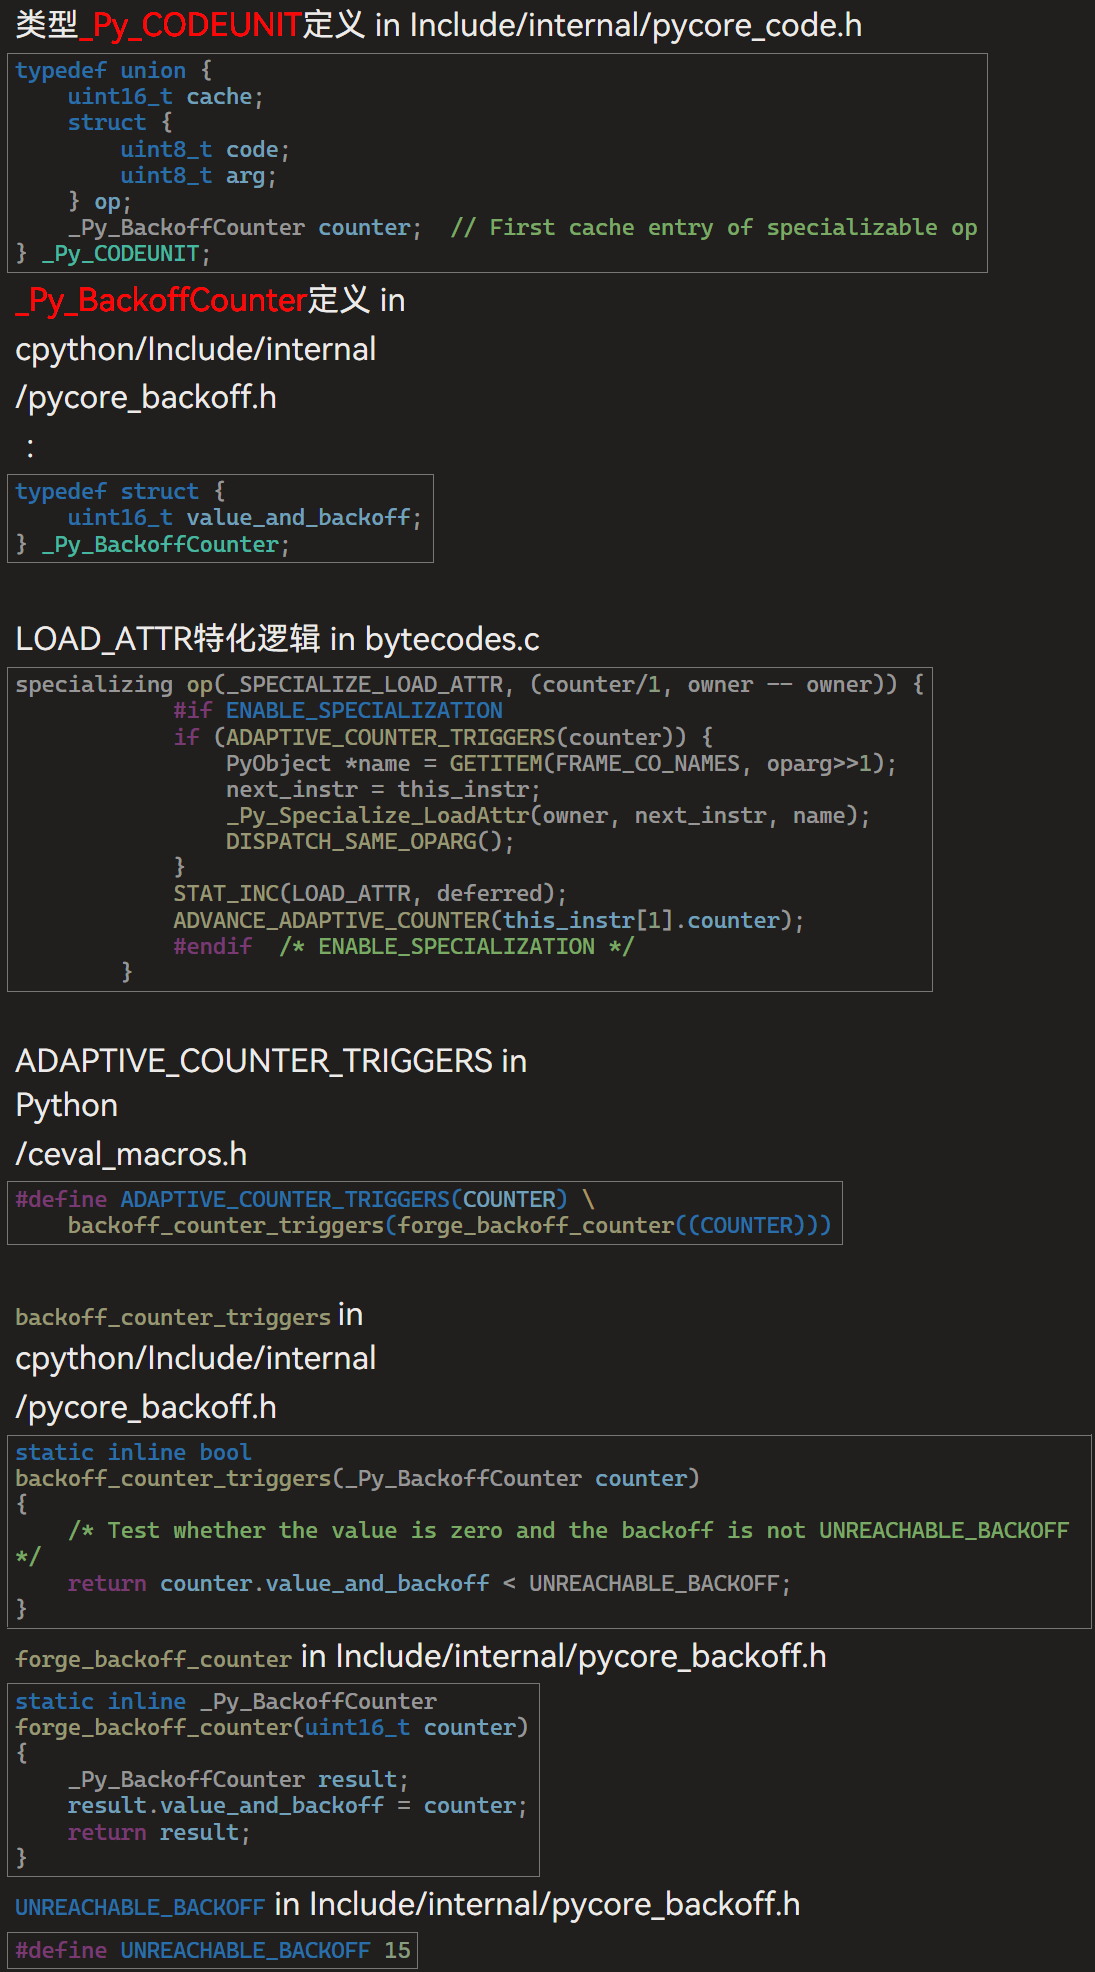Click the 'LOAD_ATTR特化逻辑 in bytecodes.c' heading
The image size is (1095, 1972).
pos(277,639)
